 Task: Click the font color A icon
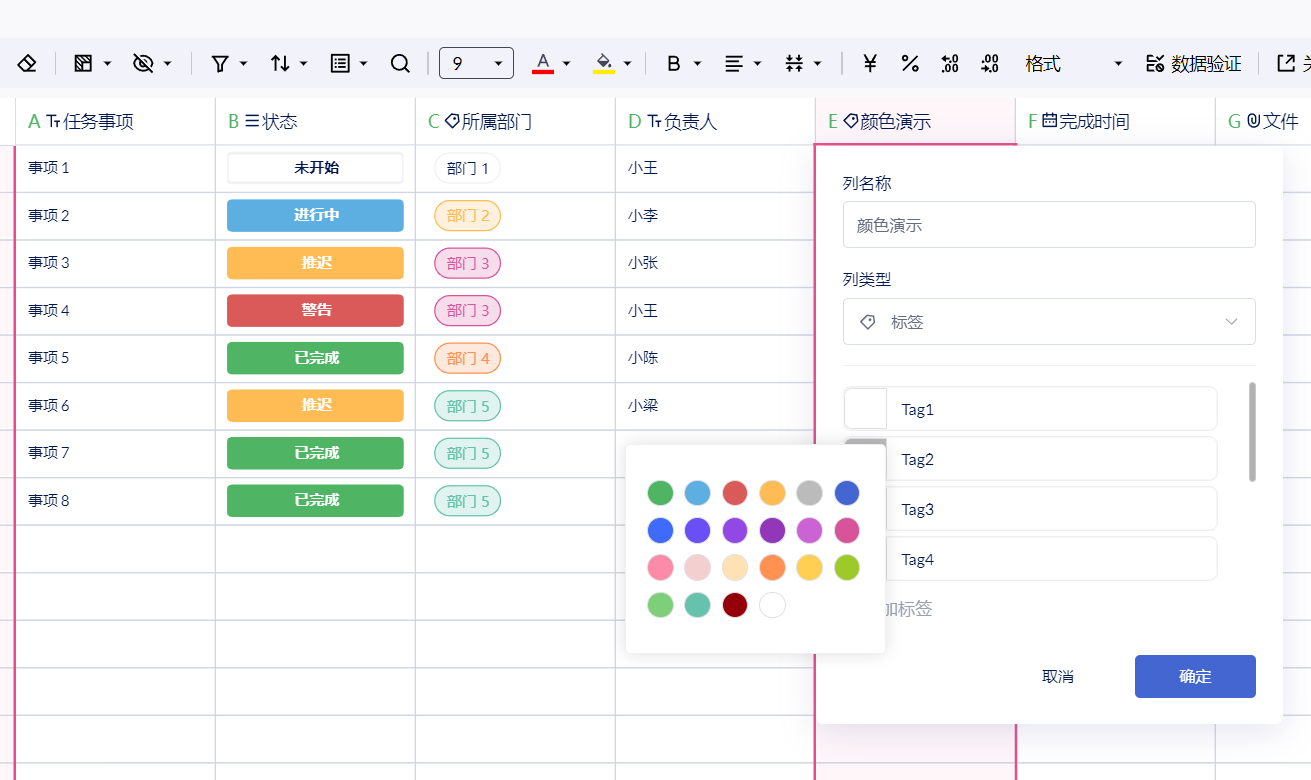click(543, 63)
